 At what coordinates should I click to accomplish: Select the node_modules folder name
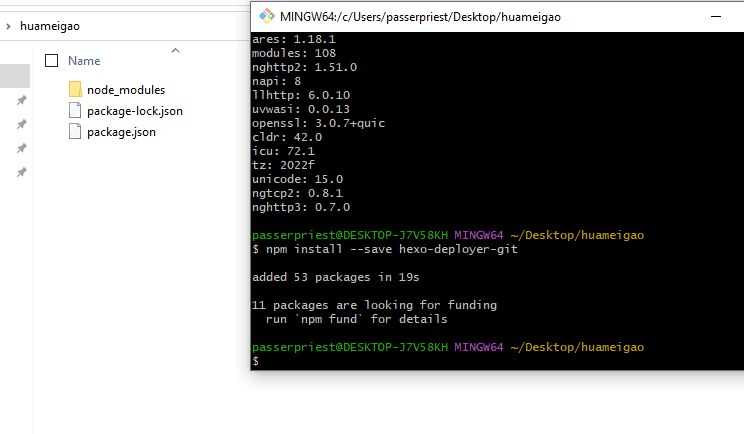(126, 90)
